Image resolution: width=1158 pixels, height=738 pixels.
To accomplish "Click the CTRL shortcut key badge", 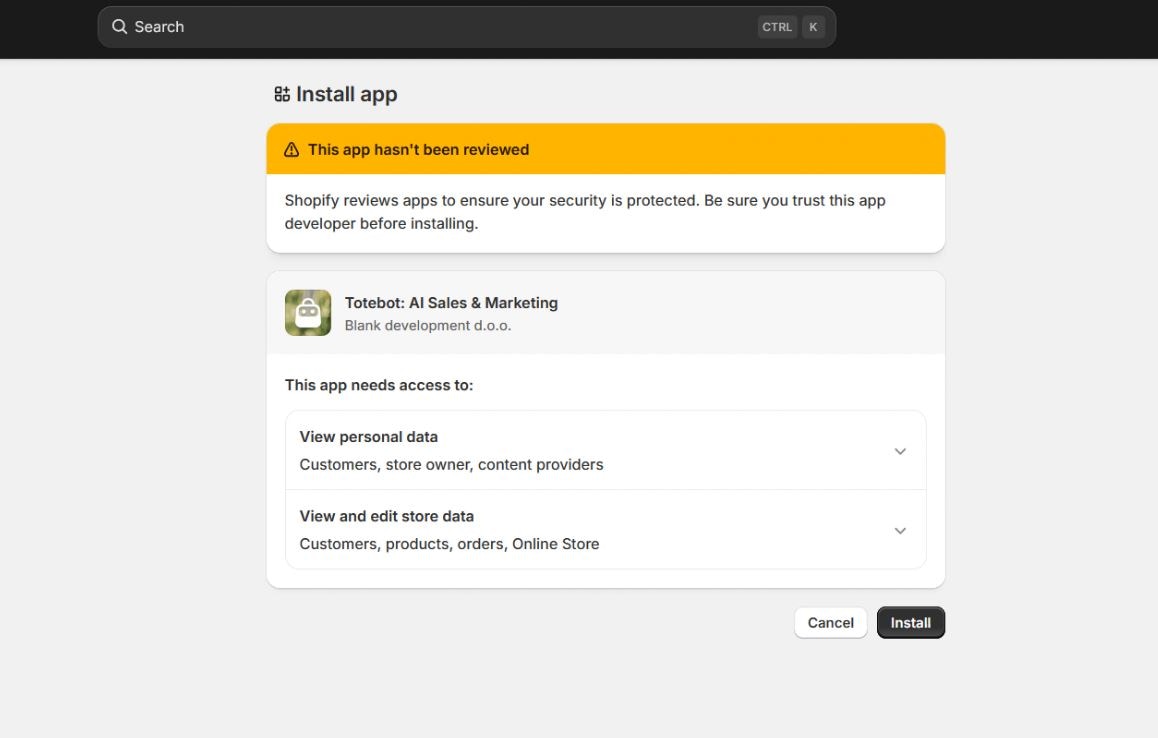I will pyautogui.click(x=777, y=27).
